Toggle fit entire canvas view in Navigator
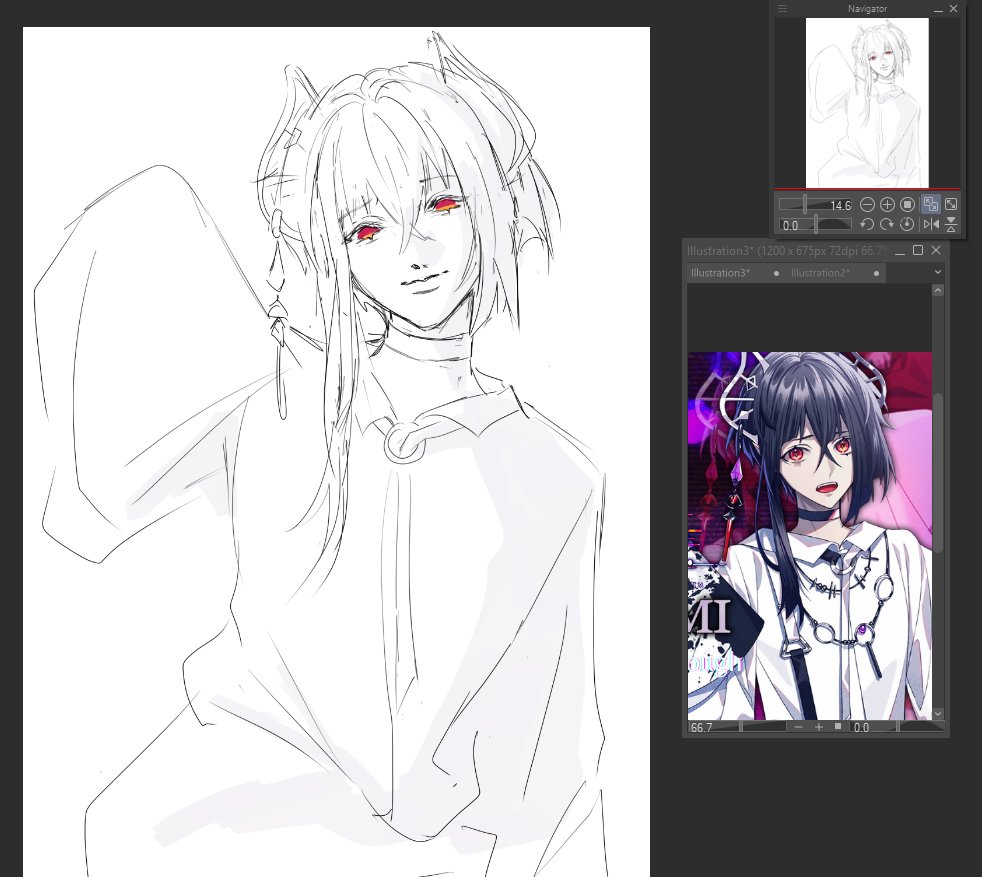The image size is (982, 877). click(x=951, y=204)
